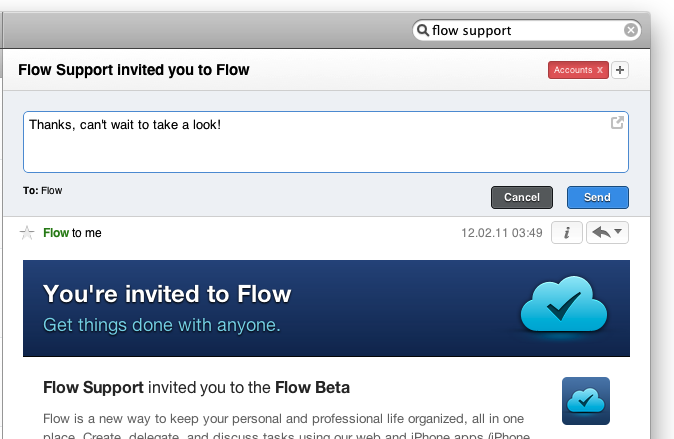The width and height of the screenshot is (674, 439).
Task: Open the reply options dropdown arrow
Action: 618,231
